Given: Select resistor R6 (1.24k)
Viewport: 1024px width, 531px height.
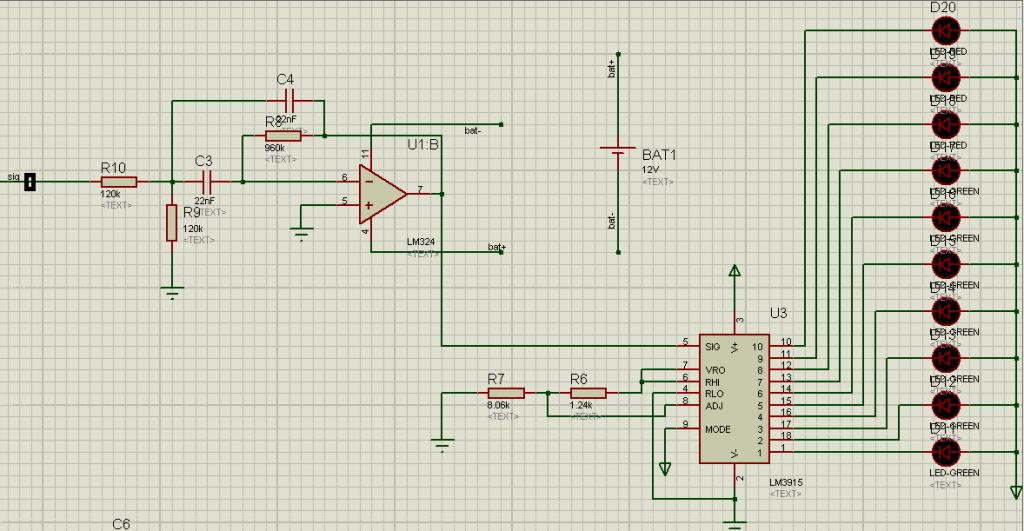Looking at the screenshot, I should (588, 393).
